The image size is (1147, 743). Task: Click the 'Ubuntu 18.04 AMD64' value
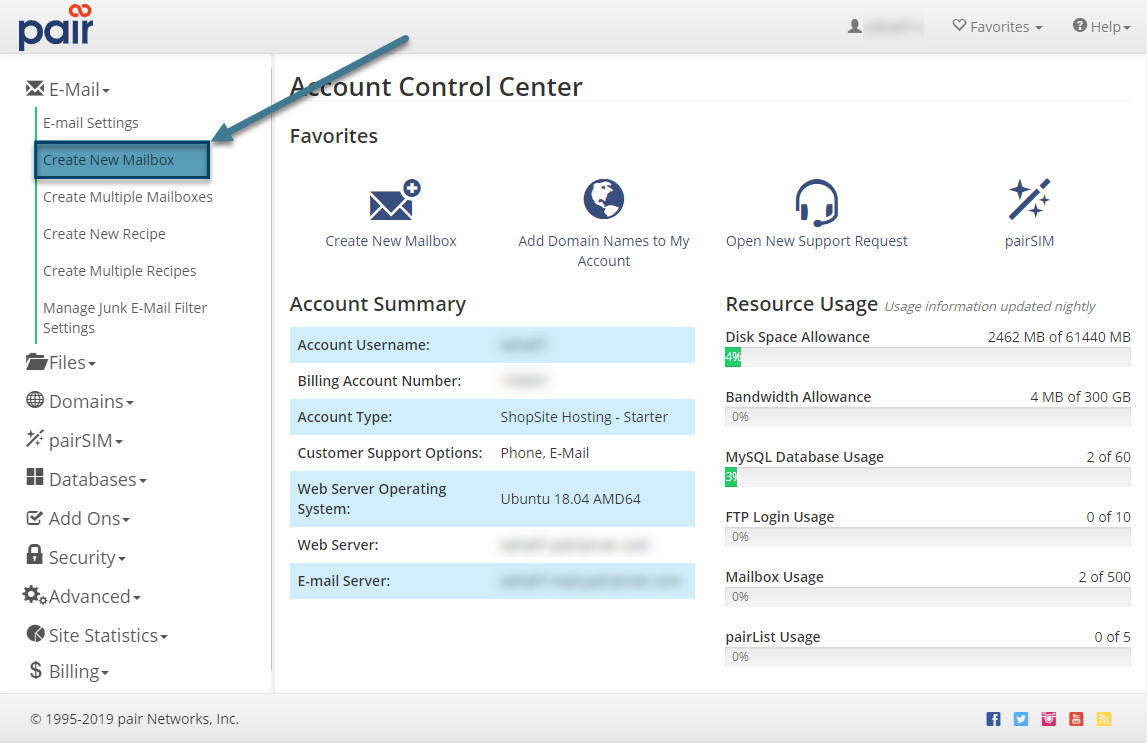point(571,499)
